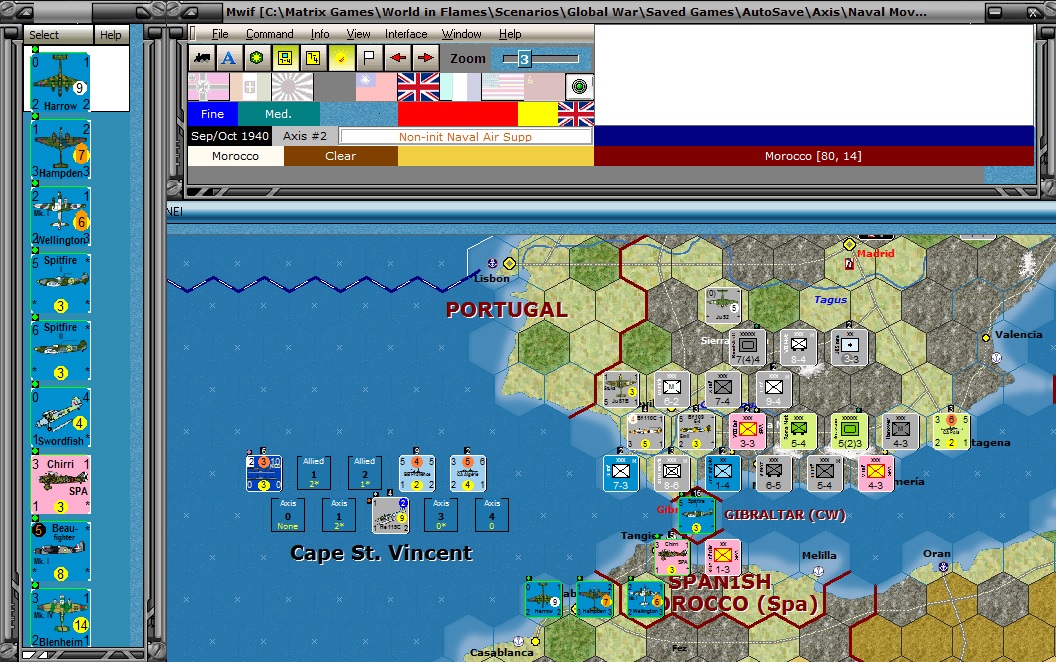Select the Spitfire with 6 in side list
This screenshot has height=662, width=1056.
(61, 351)
